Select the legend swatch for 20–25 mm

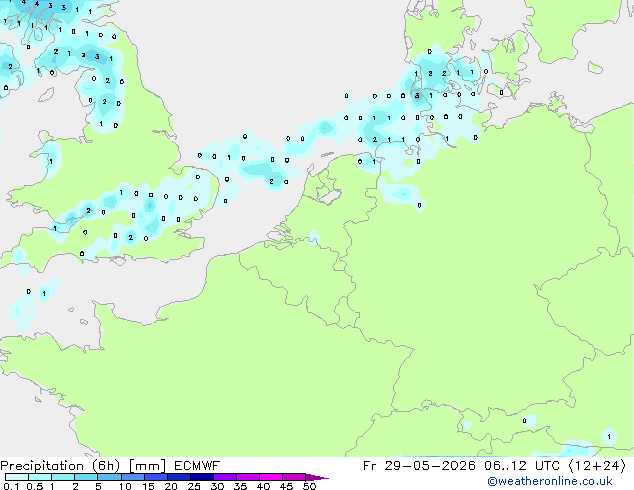(179, 477)
